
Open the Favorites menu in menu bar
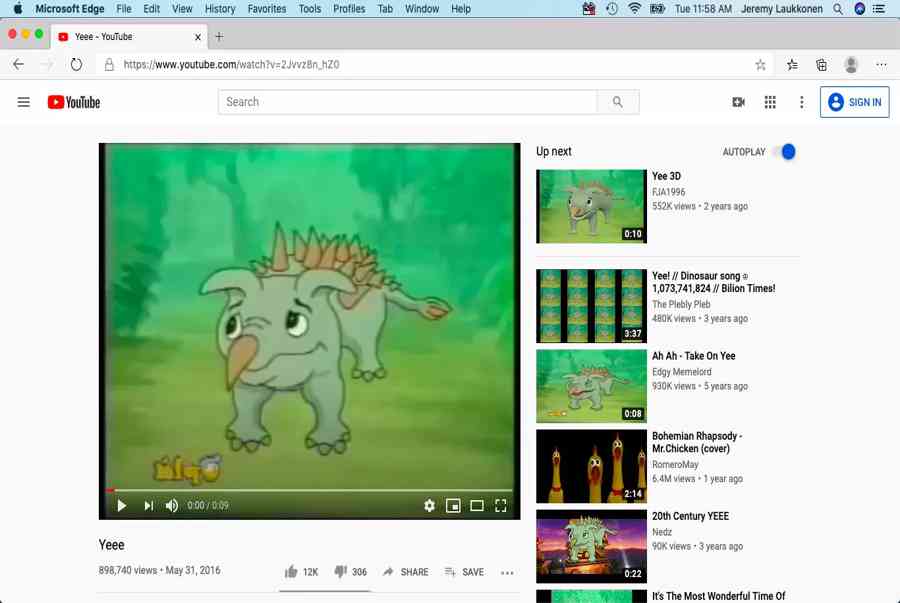click(266, 9)
